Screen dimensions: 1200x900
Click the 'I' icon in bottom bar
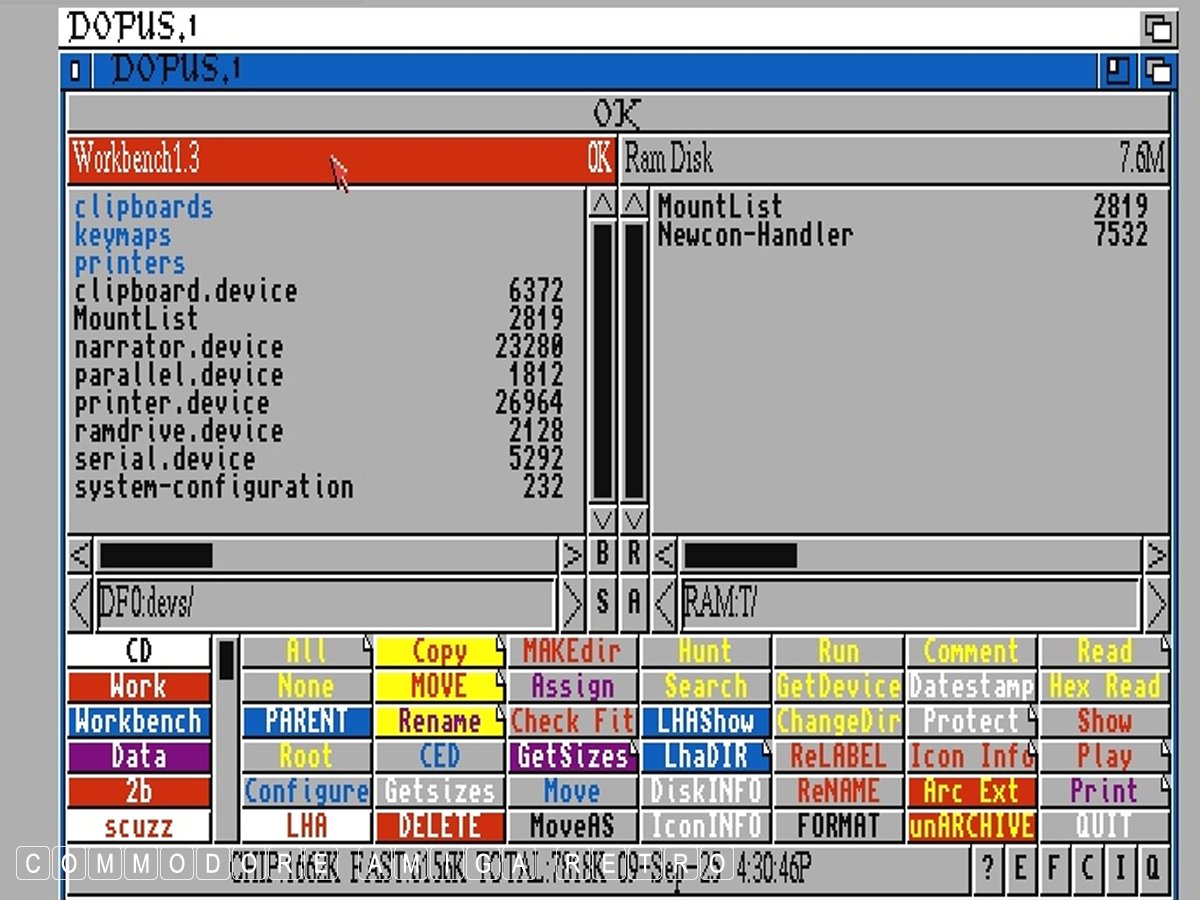tap(1119, 867)
